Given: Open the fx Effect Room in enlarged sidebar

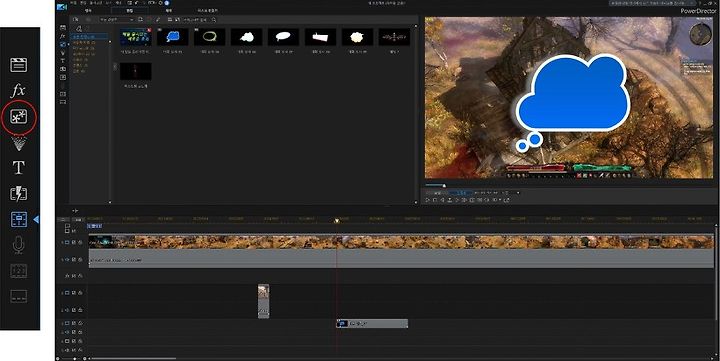Looking at the screenshot, I should tap(18, 90).
